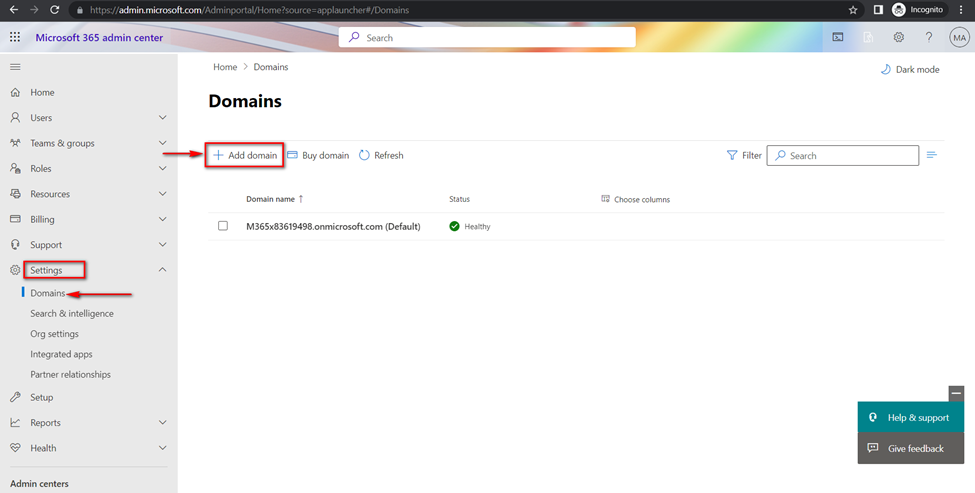Click the Users person icon
Viewport: 975px width, 493px height.
pos(16,117)
